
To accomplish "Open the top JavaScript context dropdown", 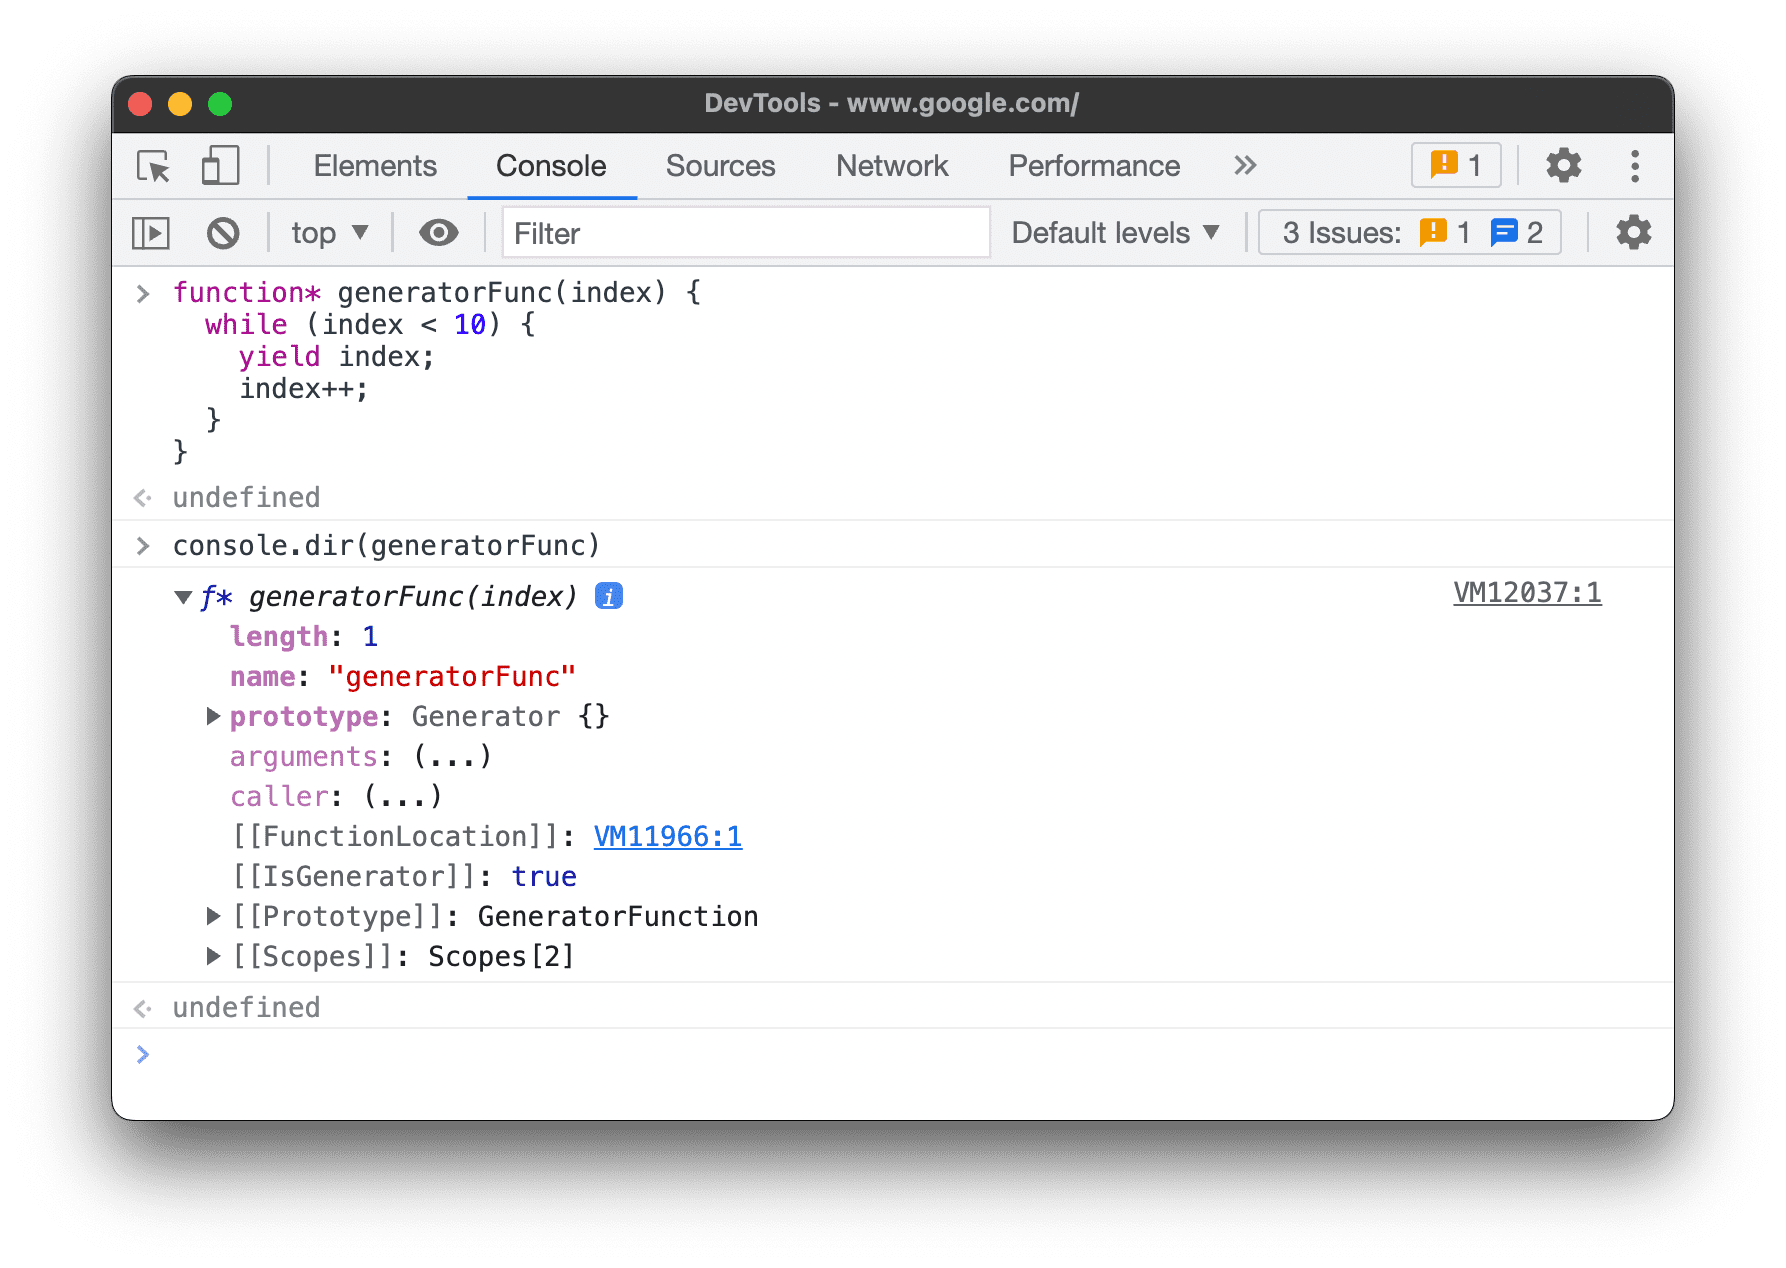I will tap(329, 233).
